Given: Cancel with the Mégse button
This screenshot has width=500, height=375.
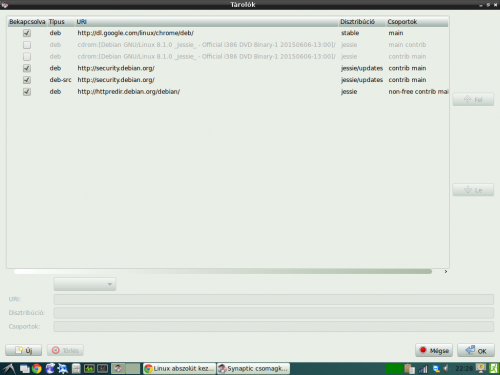Looking at the screenshot, I should [434, 350].
